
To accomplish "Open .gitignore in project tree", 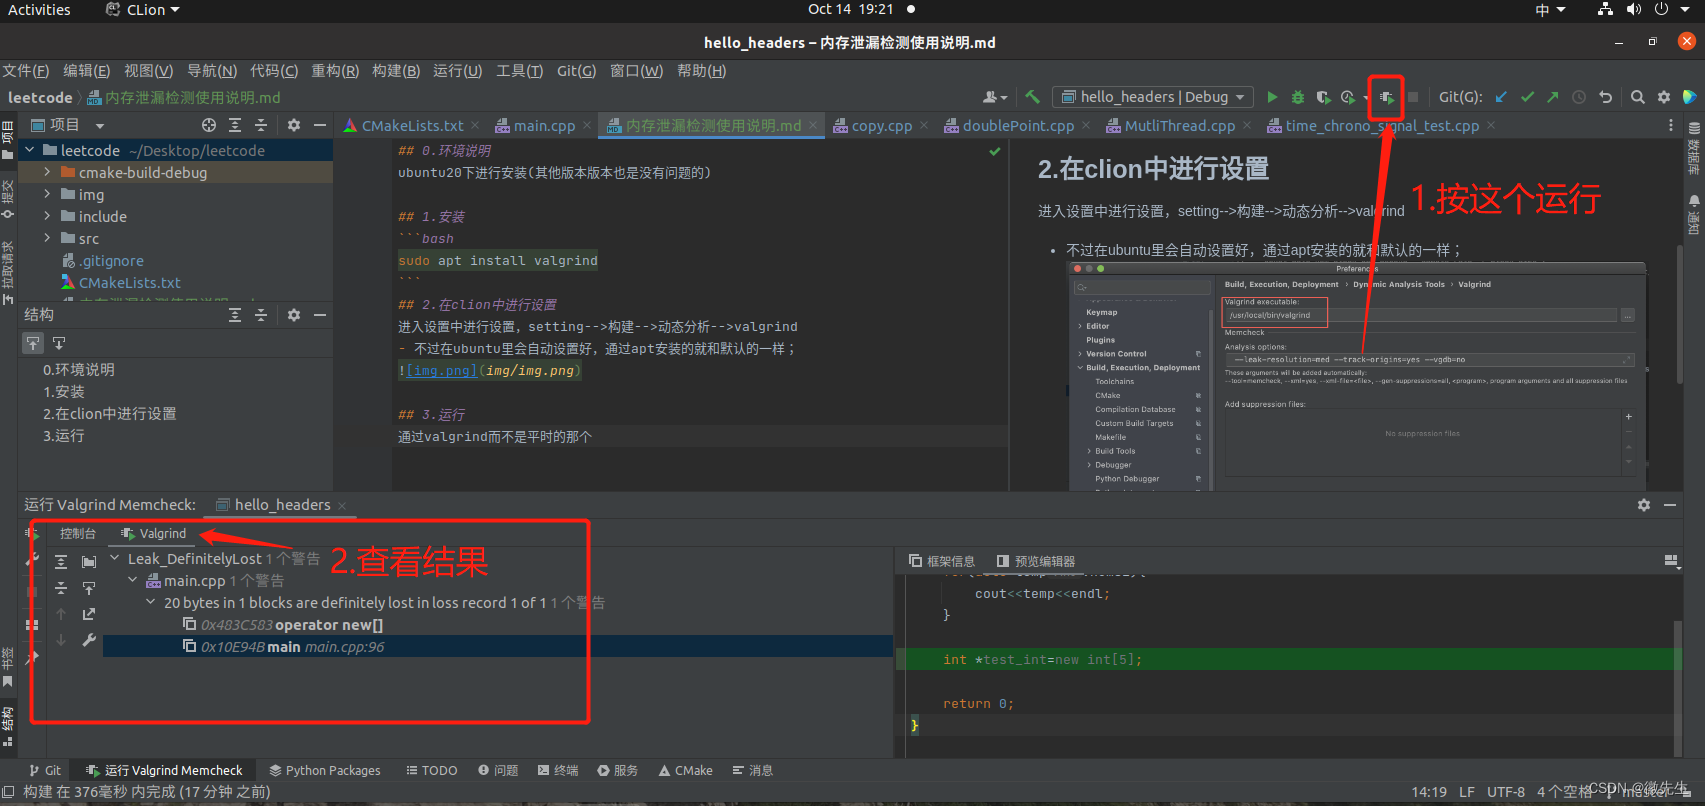I will click(111, 261).
